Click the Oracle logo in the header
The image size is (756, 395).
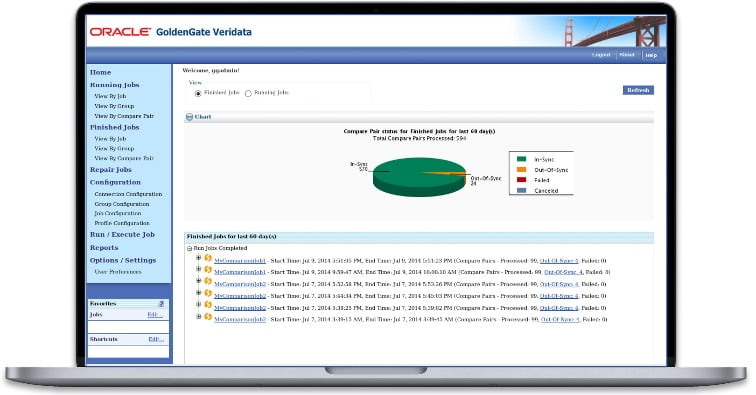coord(120,32)
